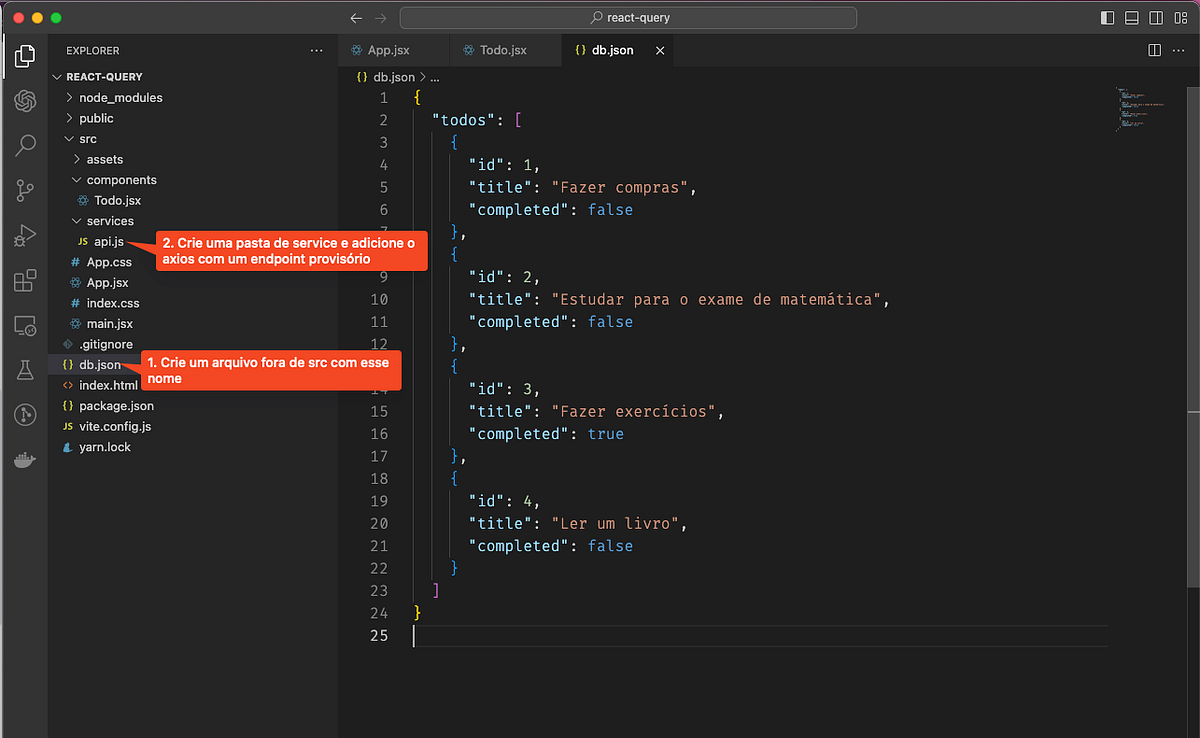The height and width of the screenshot is (738, 1200).
Task: Open the Testing flask icon
Action: pyautogui.click(x=25, y=370)
